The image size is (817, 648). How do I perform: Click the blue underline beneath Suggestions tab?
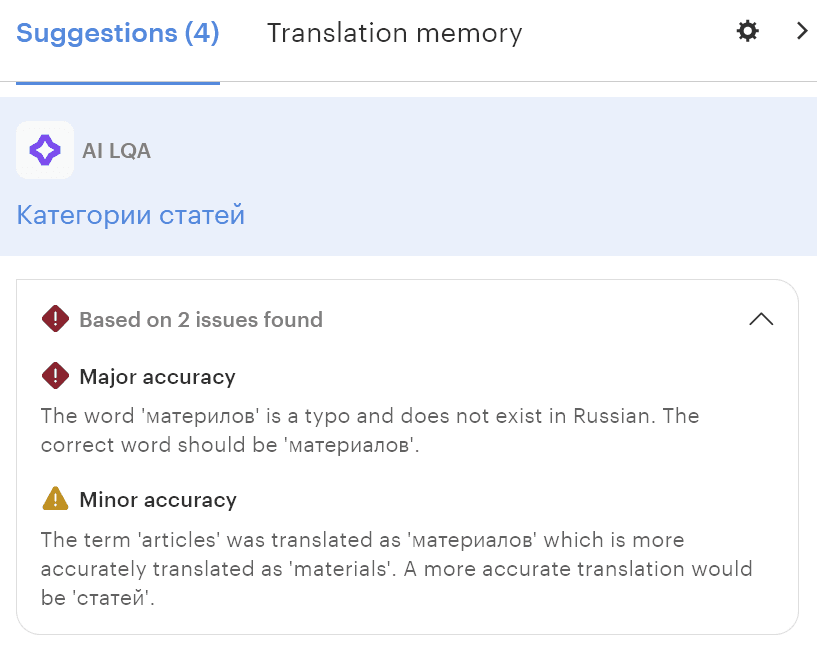pos(118,83)
